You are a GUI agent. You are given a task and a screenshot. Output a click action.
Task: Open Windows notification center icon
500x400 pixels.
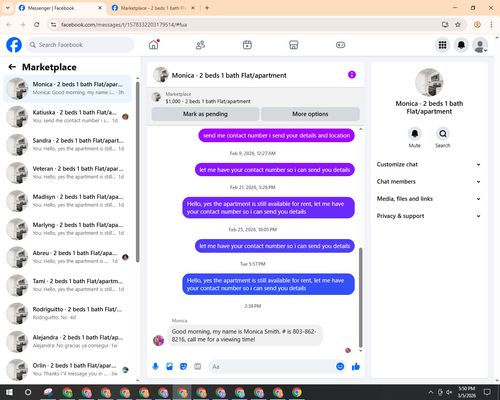[487, 392]
